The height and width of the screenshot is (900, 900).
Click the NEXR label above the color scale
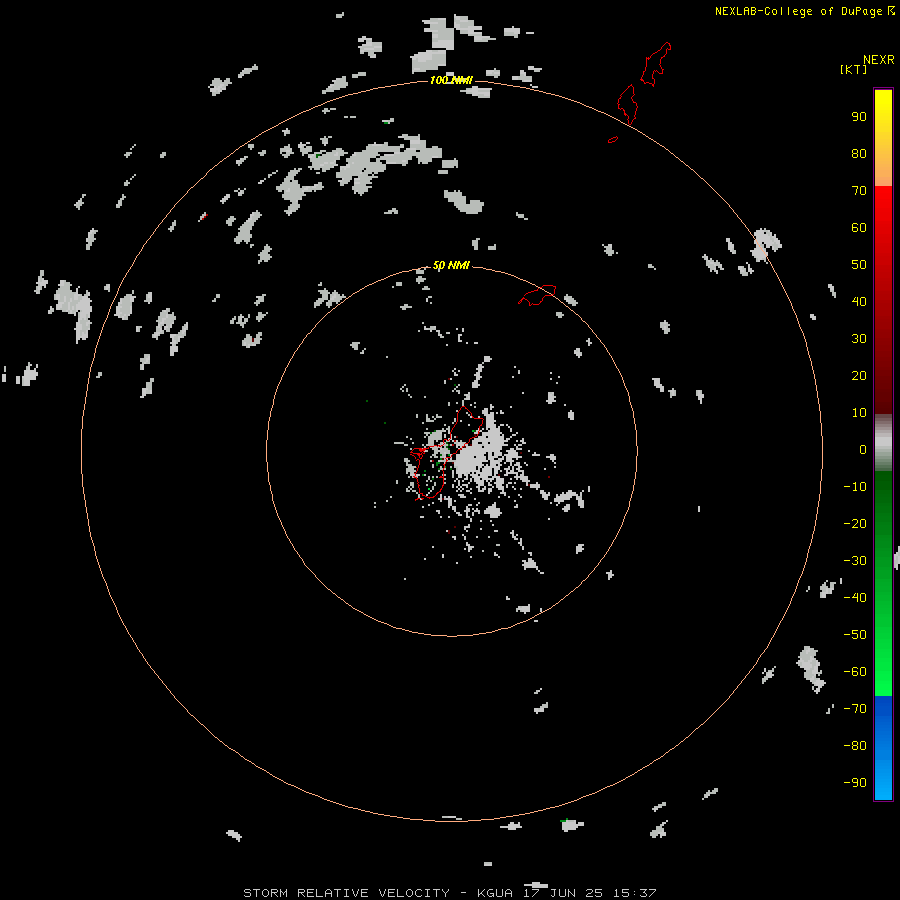click(x=879, y=60)
